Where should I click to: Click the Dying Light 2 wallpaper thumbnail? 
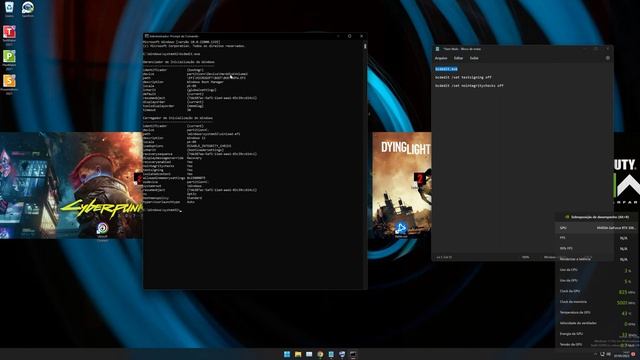402,185
